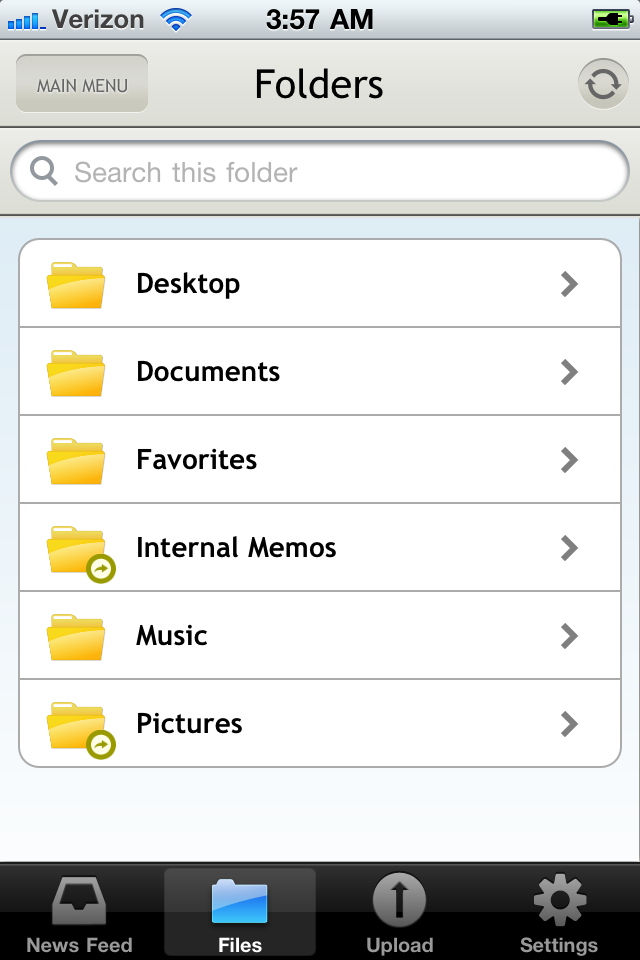Open the Music folder label
This screenshot has width=640, height=960.
(x=172, y=636)
